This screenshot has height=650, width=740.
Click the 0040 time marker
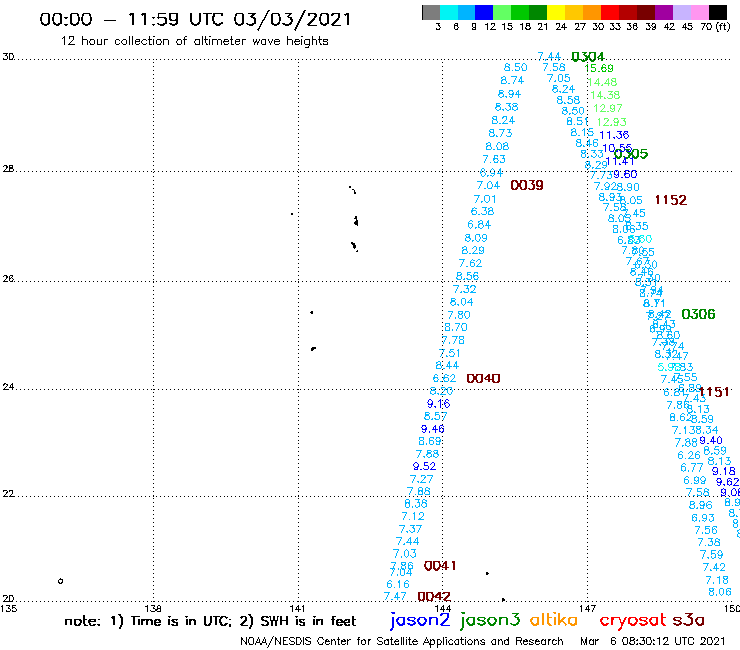pos(483,379)
